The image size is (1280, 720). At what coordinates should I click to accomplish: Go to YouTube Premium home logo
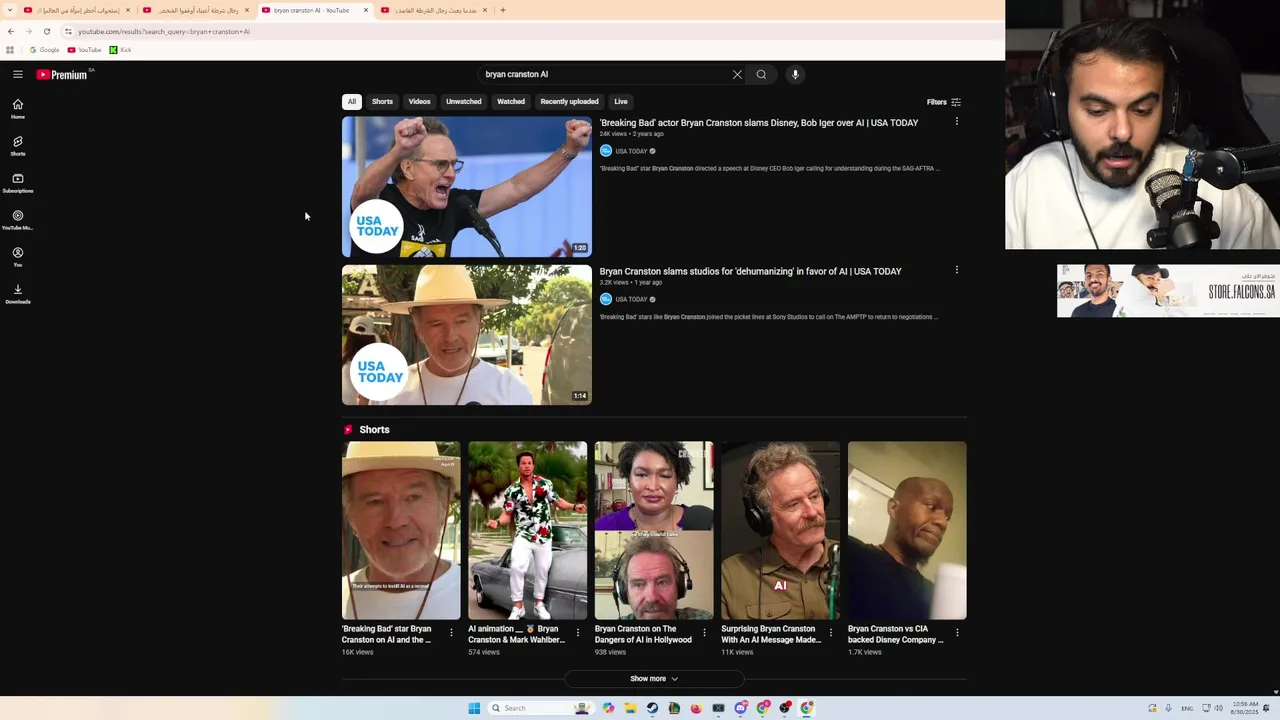(x=62, y=74)
